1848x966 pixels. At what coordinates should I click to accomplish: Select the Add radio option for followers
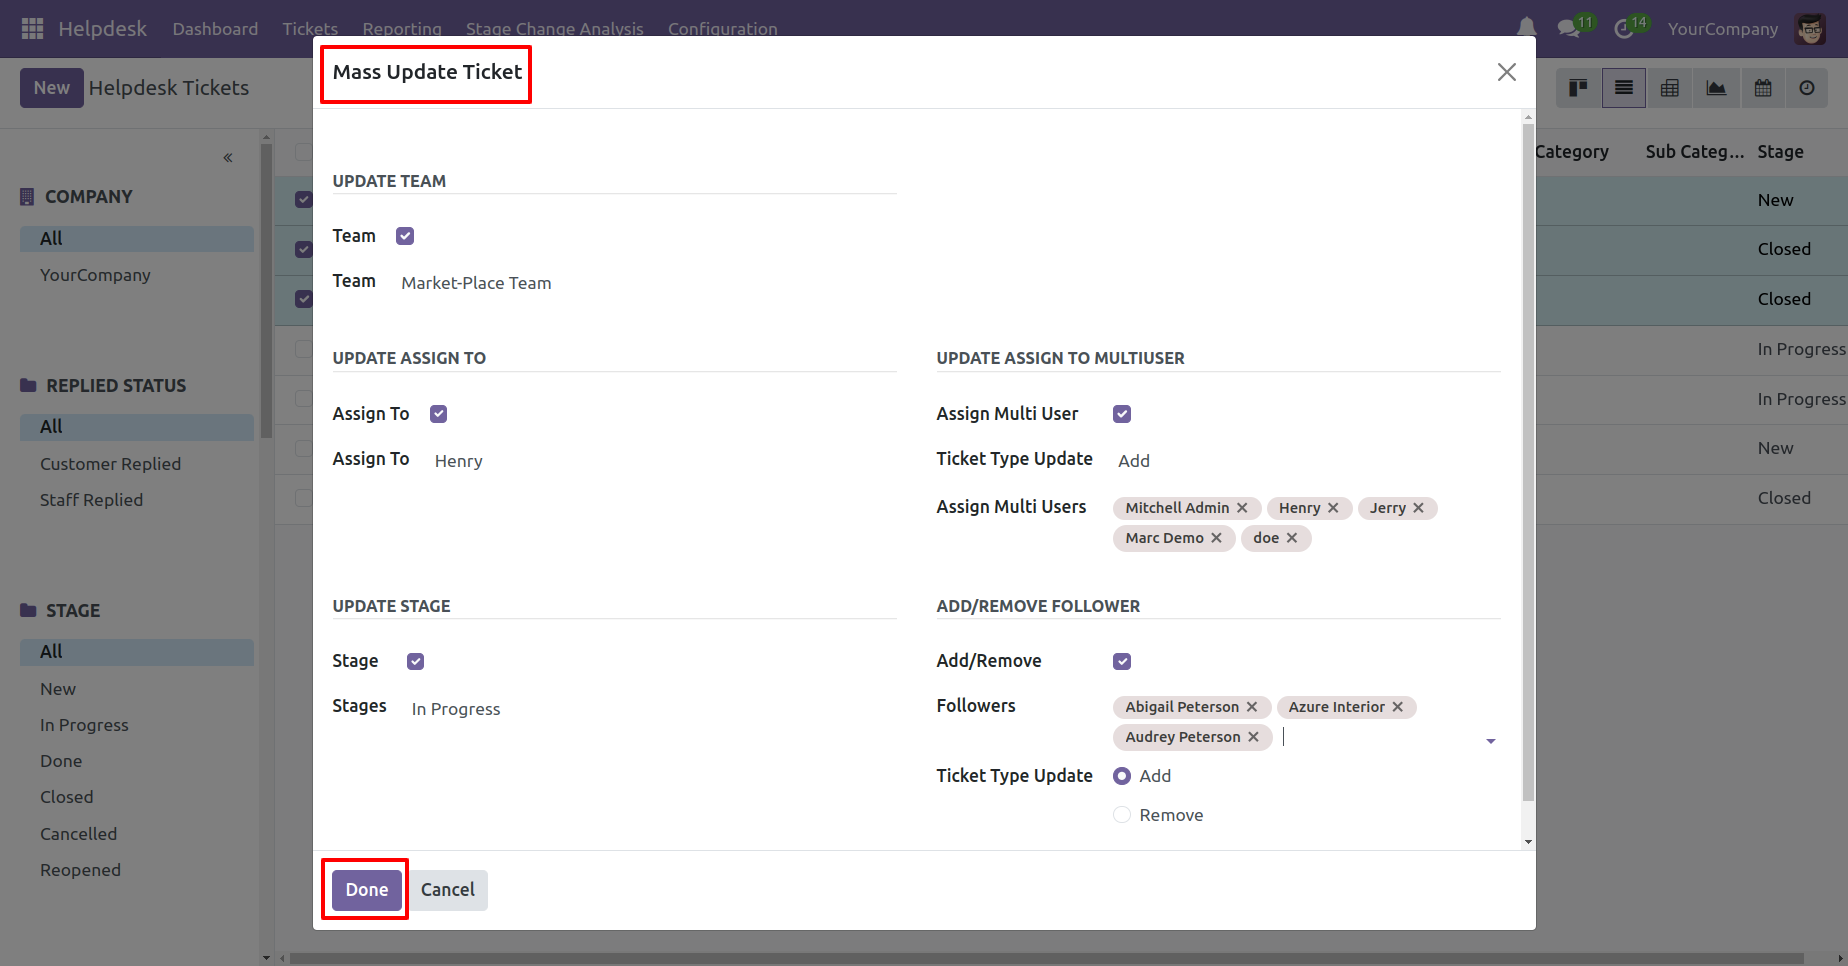1122,776
